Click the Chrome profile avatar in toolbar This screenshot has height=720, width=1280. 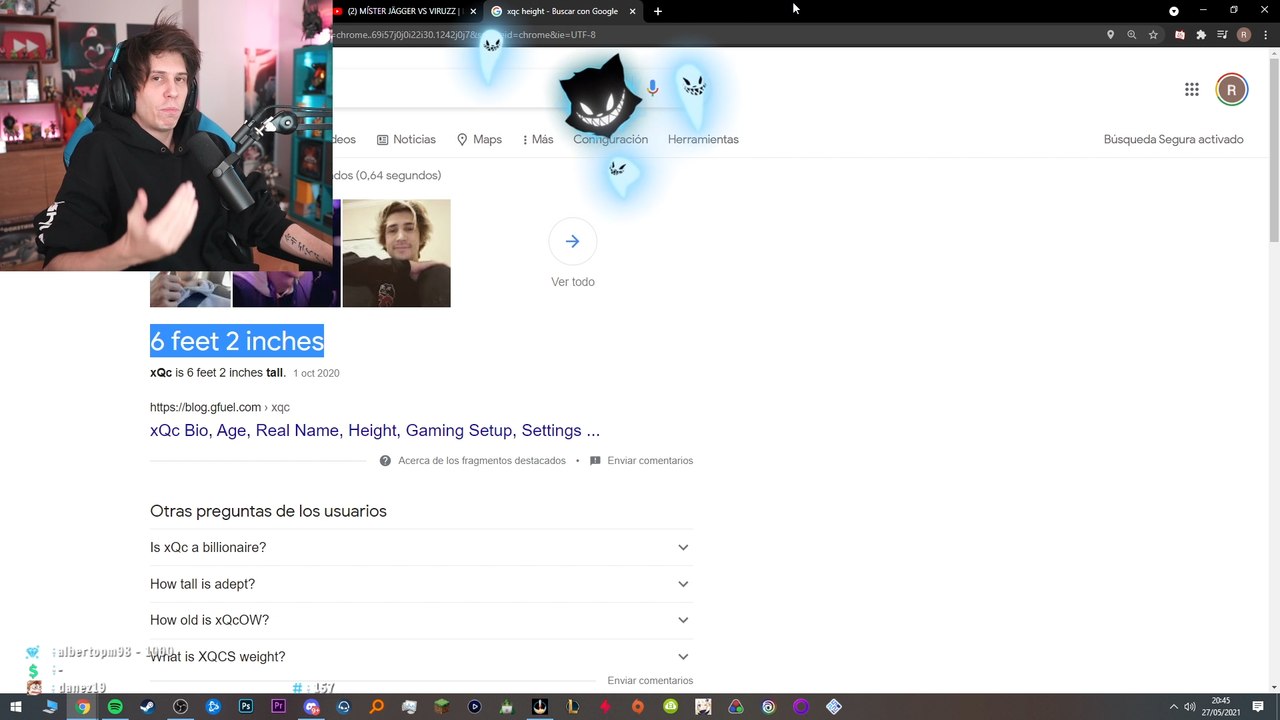pyautogui.click(x=1244, y=35)
